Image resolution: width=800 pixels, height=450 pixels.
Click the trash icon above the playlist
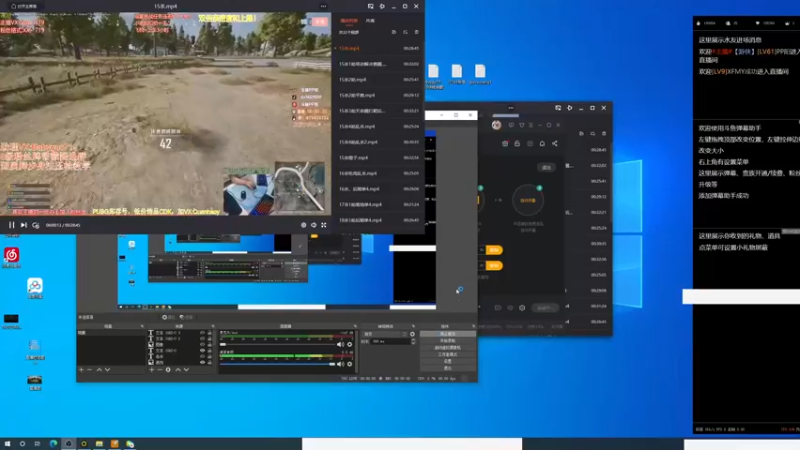coord(416,32)
